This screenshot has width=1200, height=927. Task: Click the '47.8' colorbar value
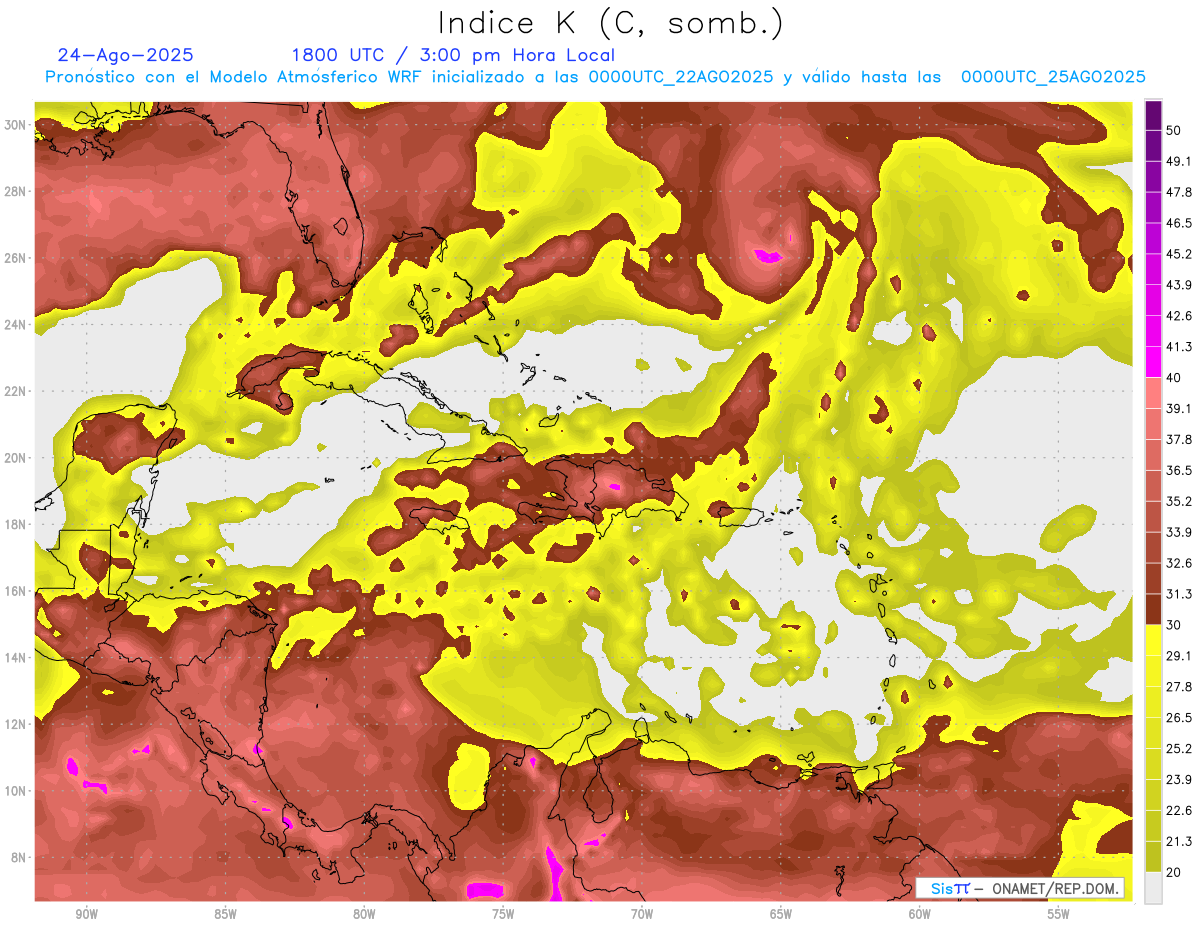[1179, 192]
